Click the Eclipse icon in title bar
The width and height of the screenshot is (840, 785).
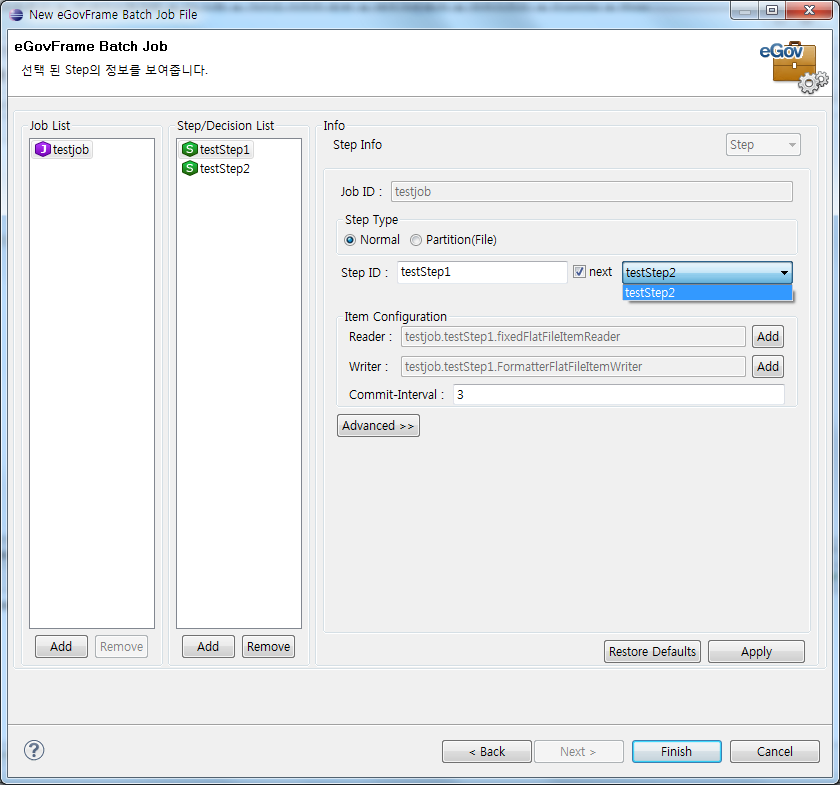17,14
